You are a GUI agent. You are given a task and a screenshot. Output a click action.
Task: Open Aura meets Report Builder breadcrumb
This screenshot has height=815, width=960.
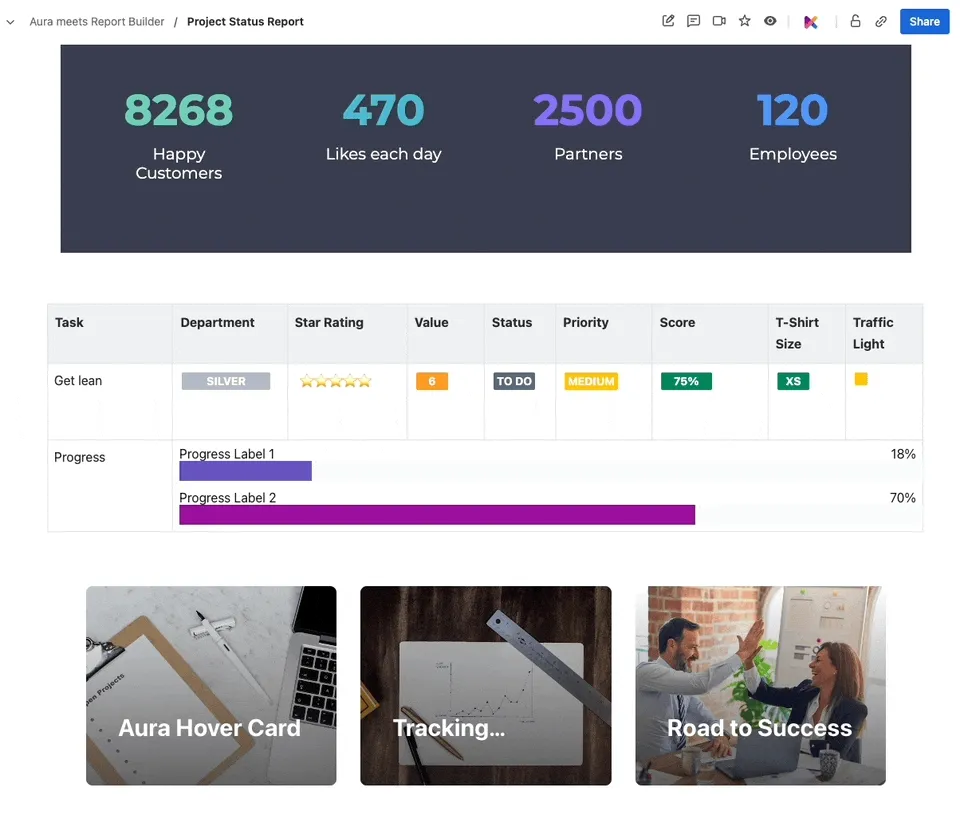[97, 22]
